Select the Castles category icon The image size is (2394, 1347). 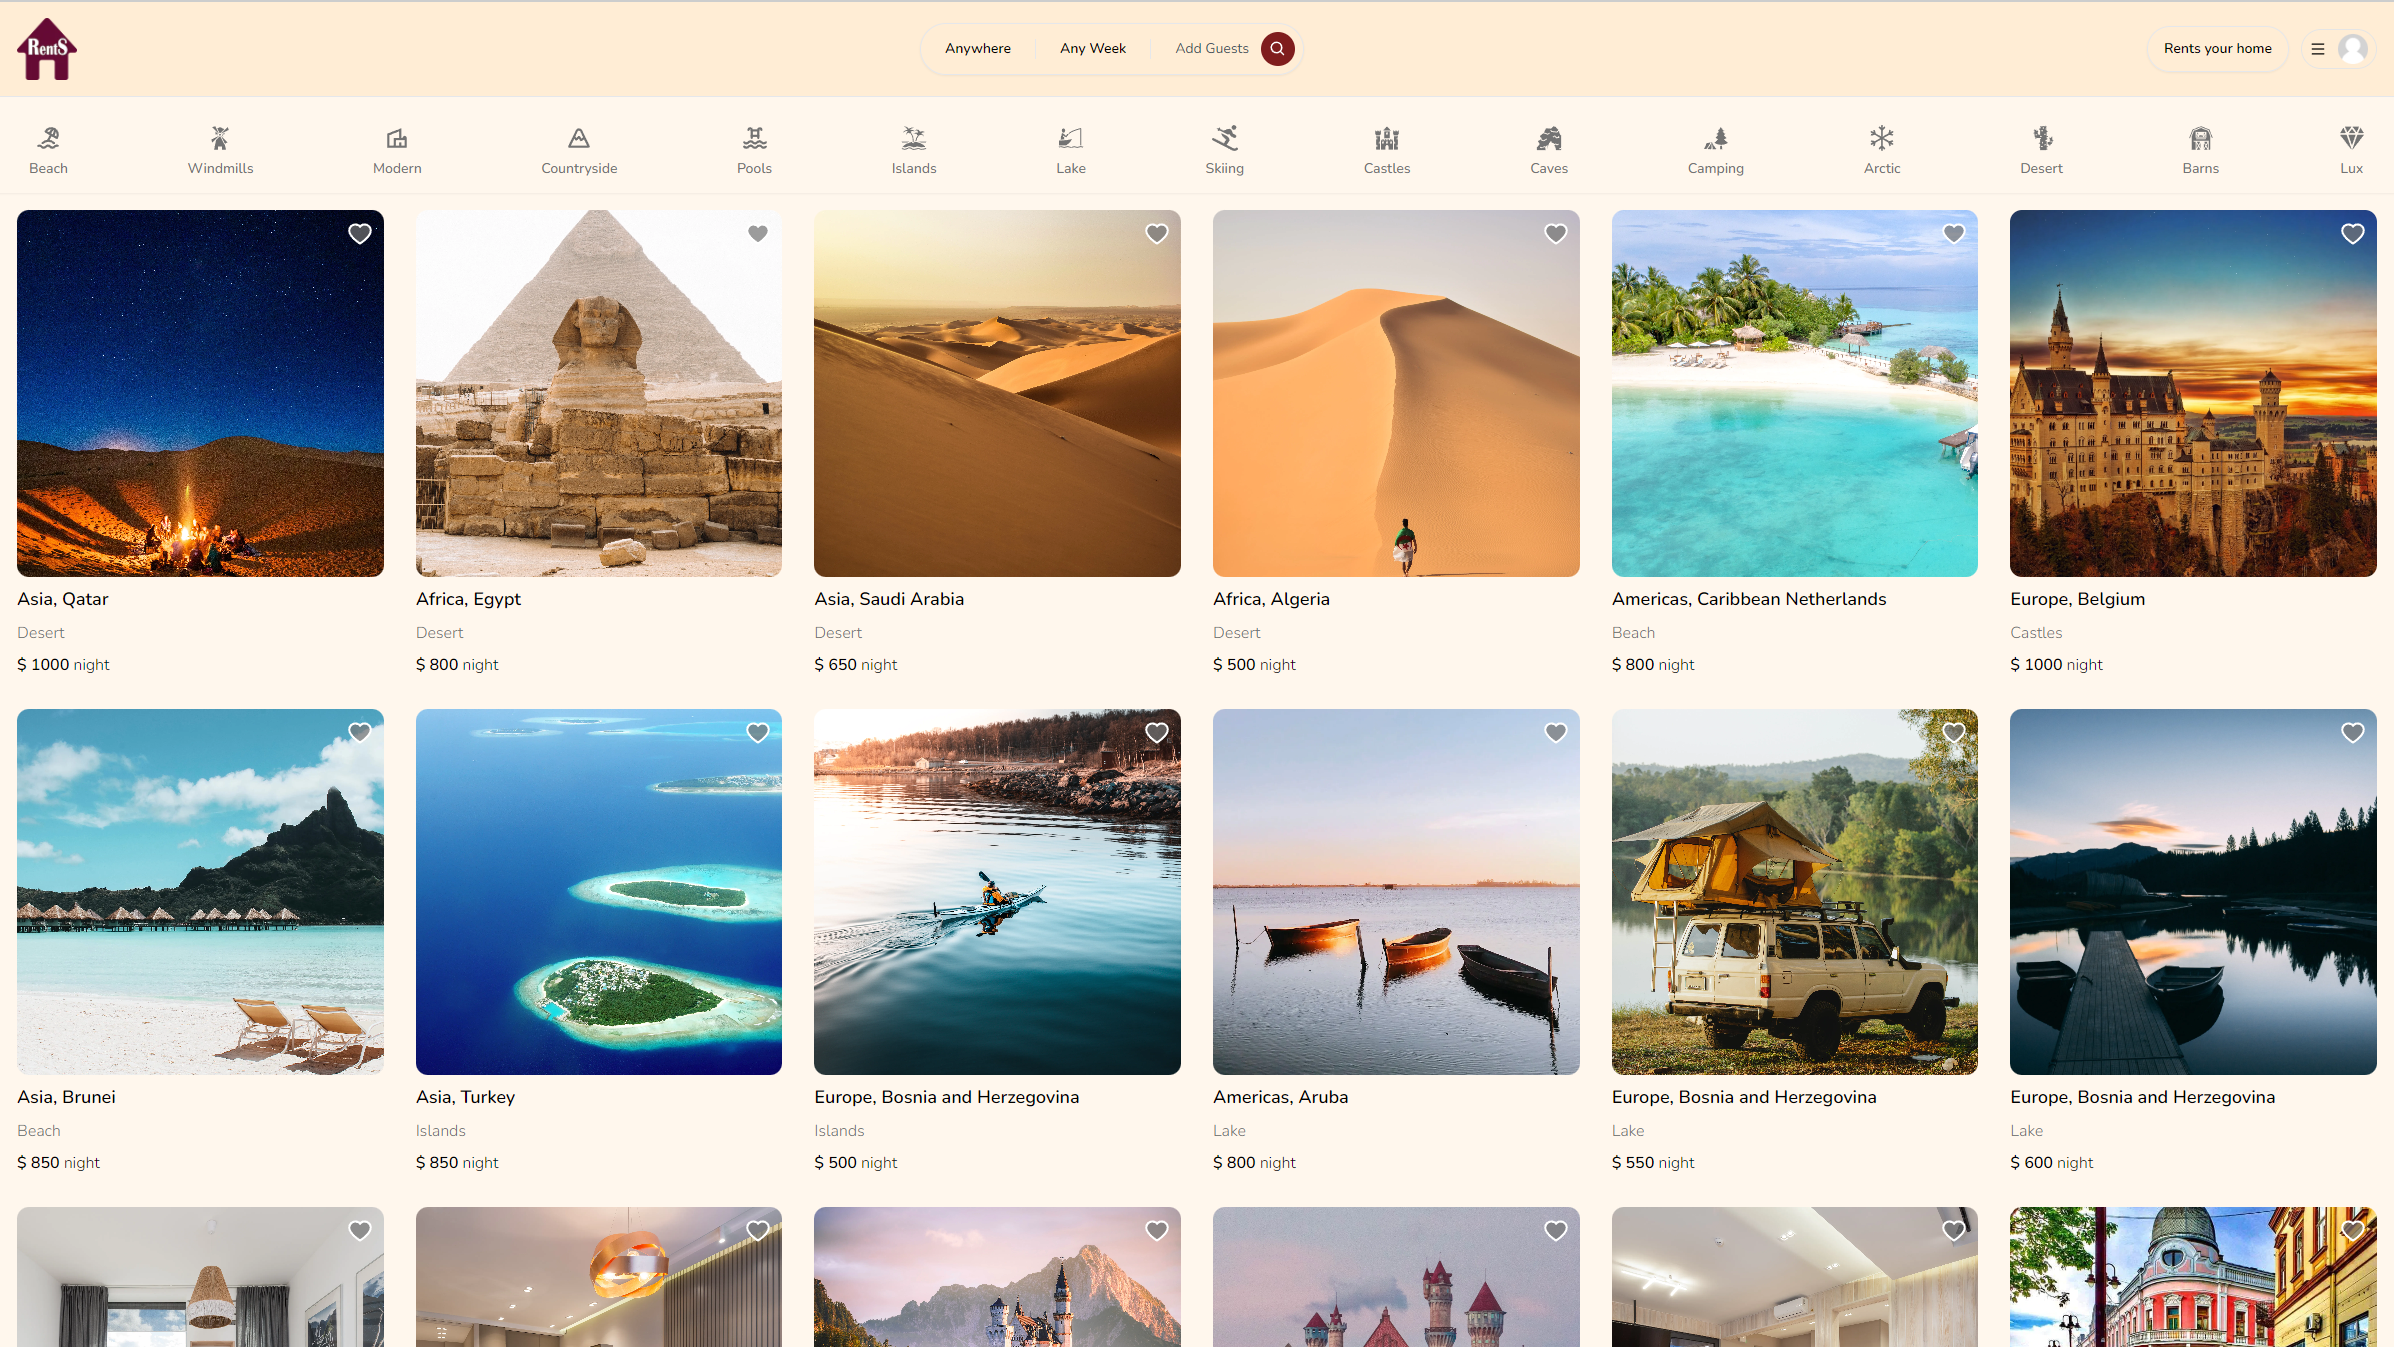click(1386, 138)
